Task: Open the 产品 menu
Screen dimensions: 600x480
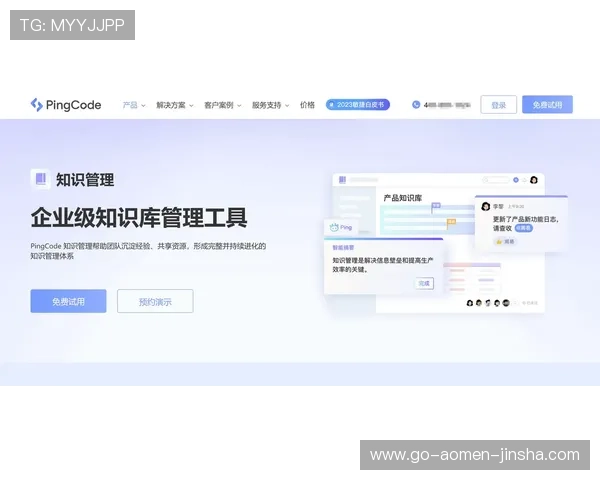Action: pyautogui.click(x=130, y=105)
